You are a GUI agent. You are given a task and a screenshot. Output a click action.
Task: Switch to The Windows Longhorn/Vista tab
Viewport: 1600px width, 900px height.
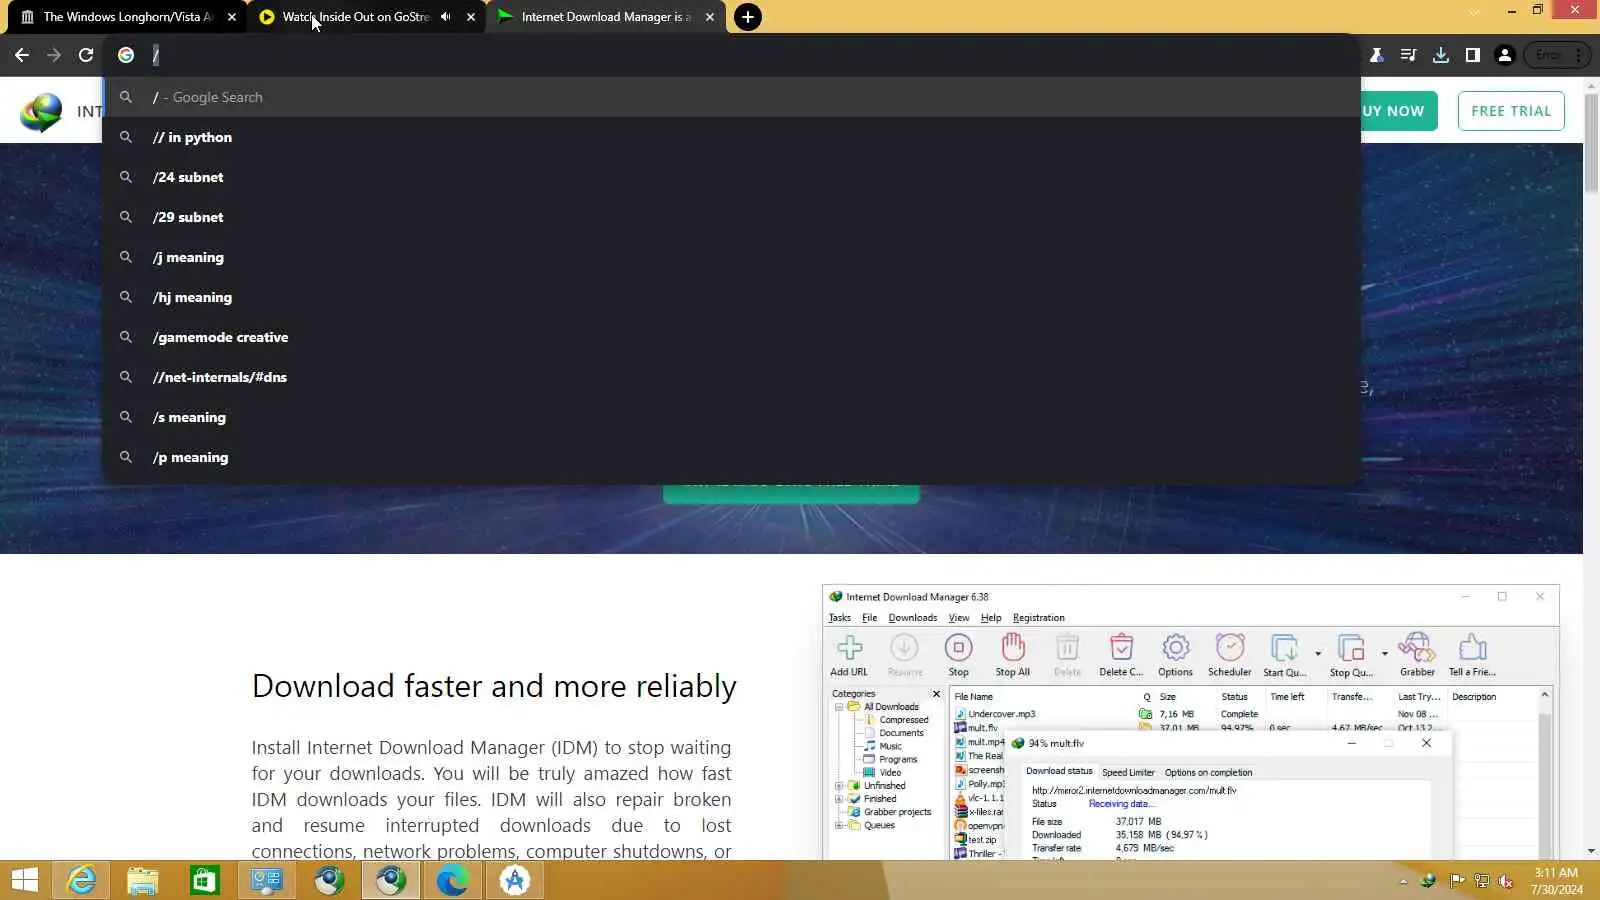point(128,17)
